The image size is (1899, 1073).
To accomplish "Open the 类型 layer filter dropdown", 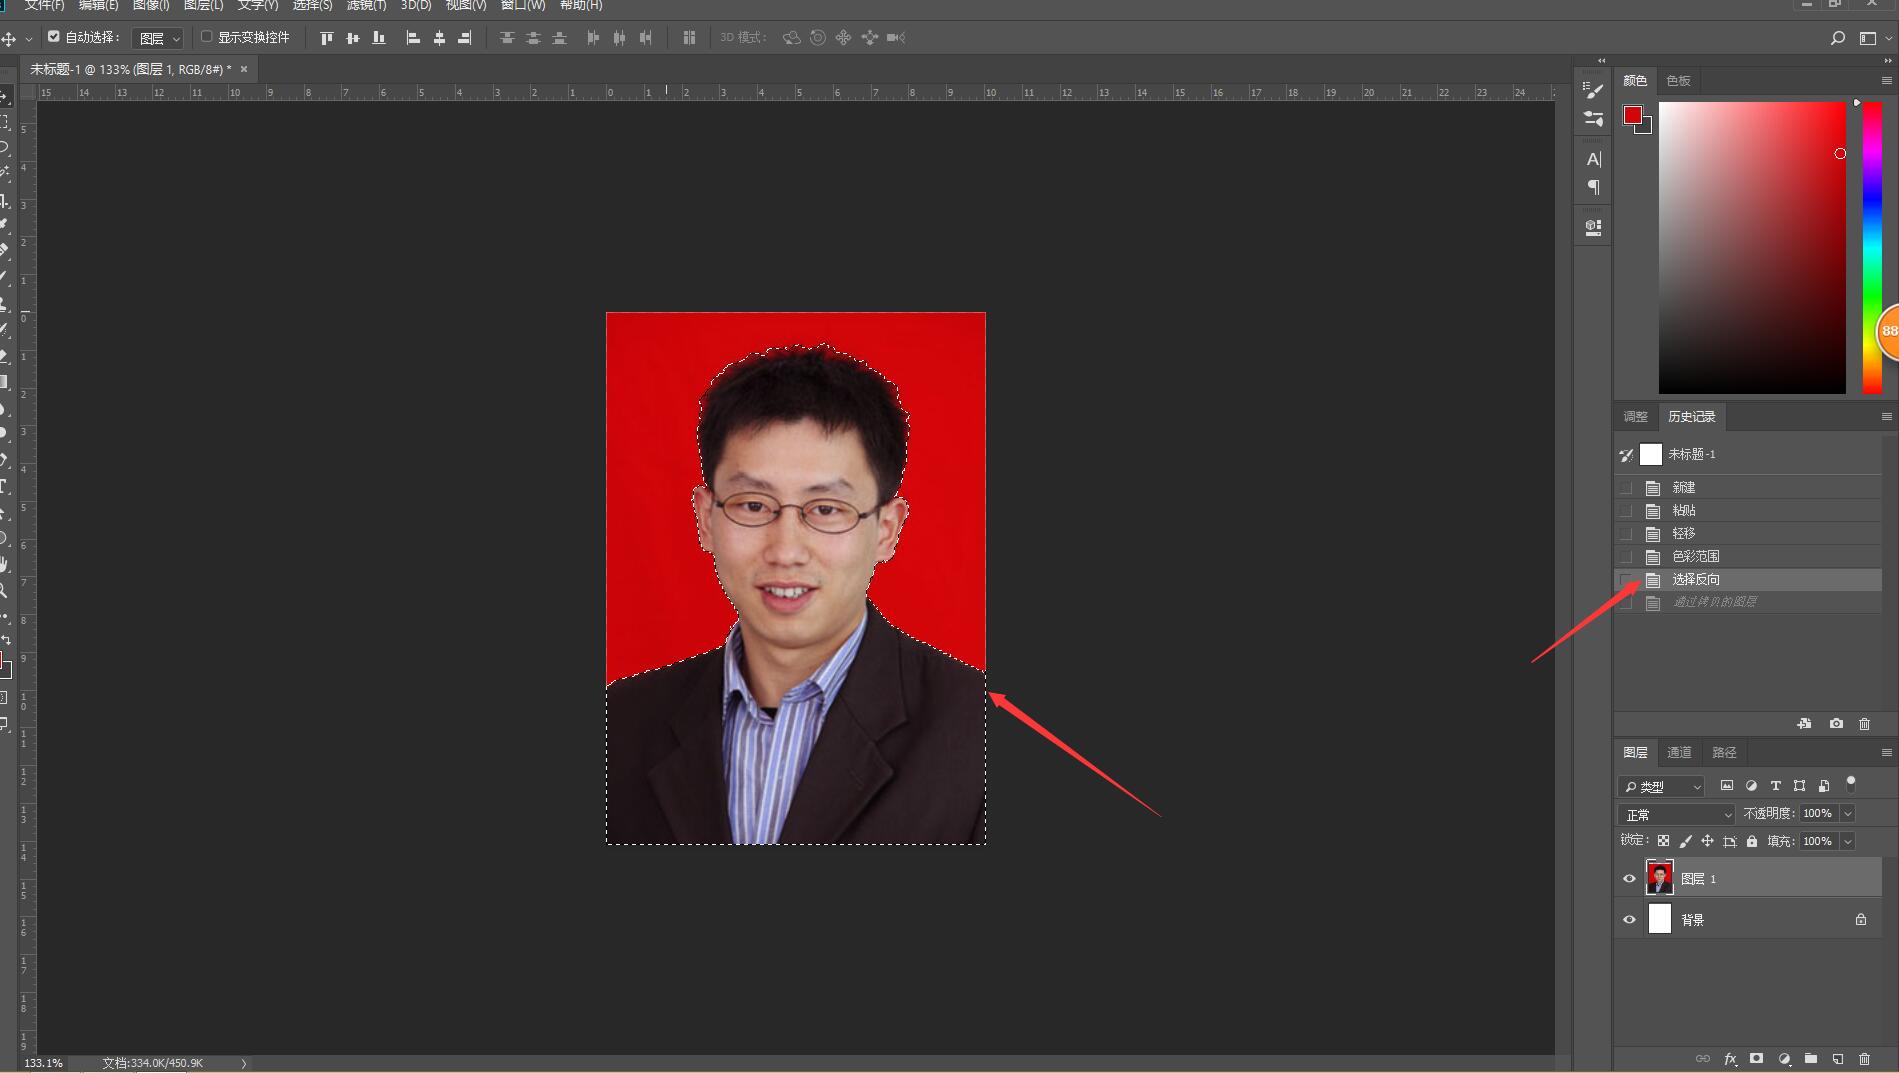I will (1662, 786).
